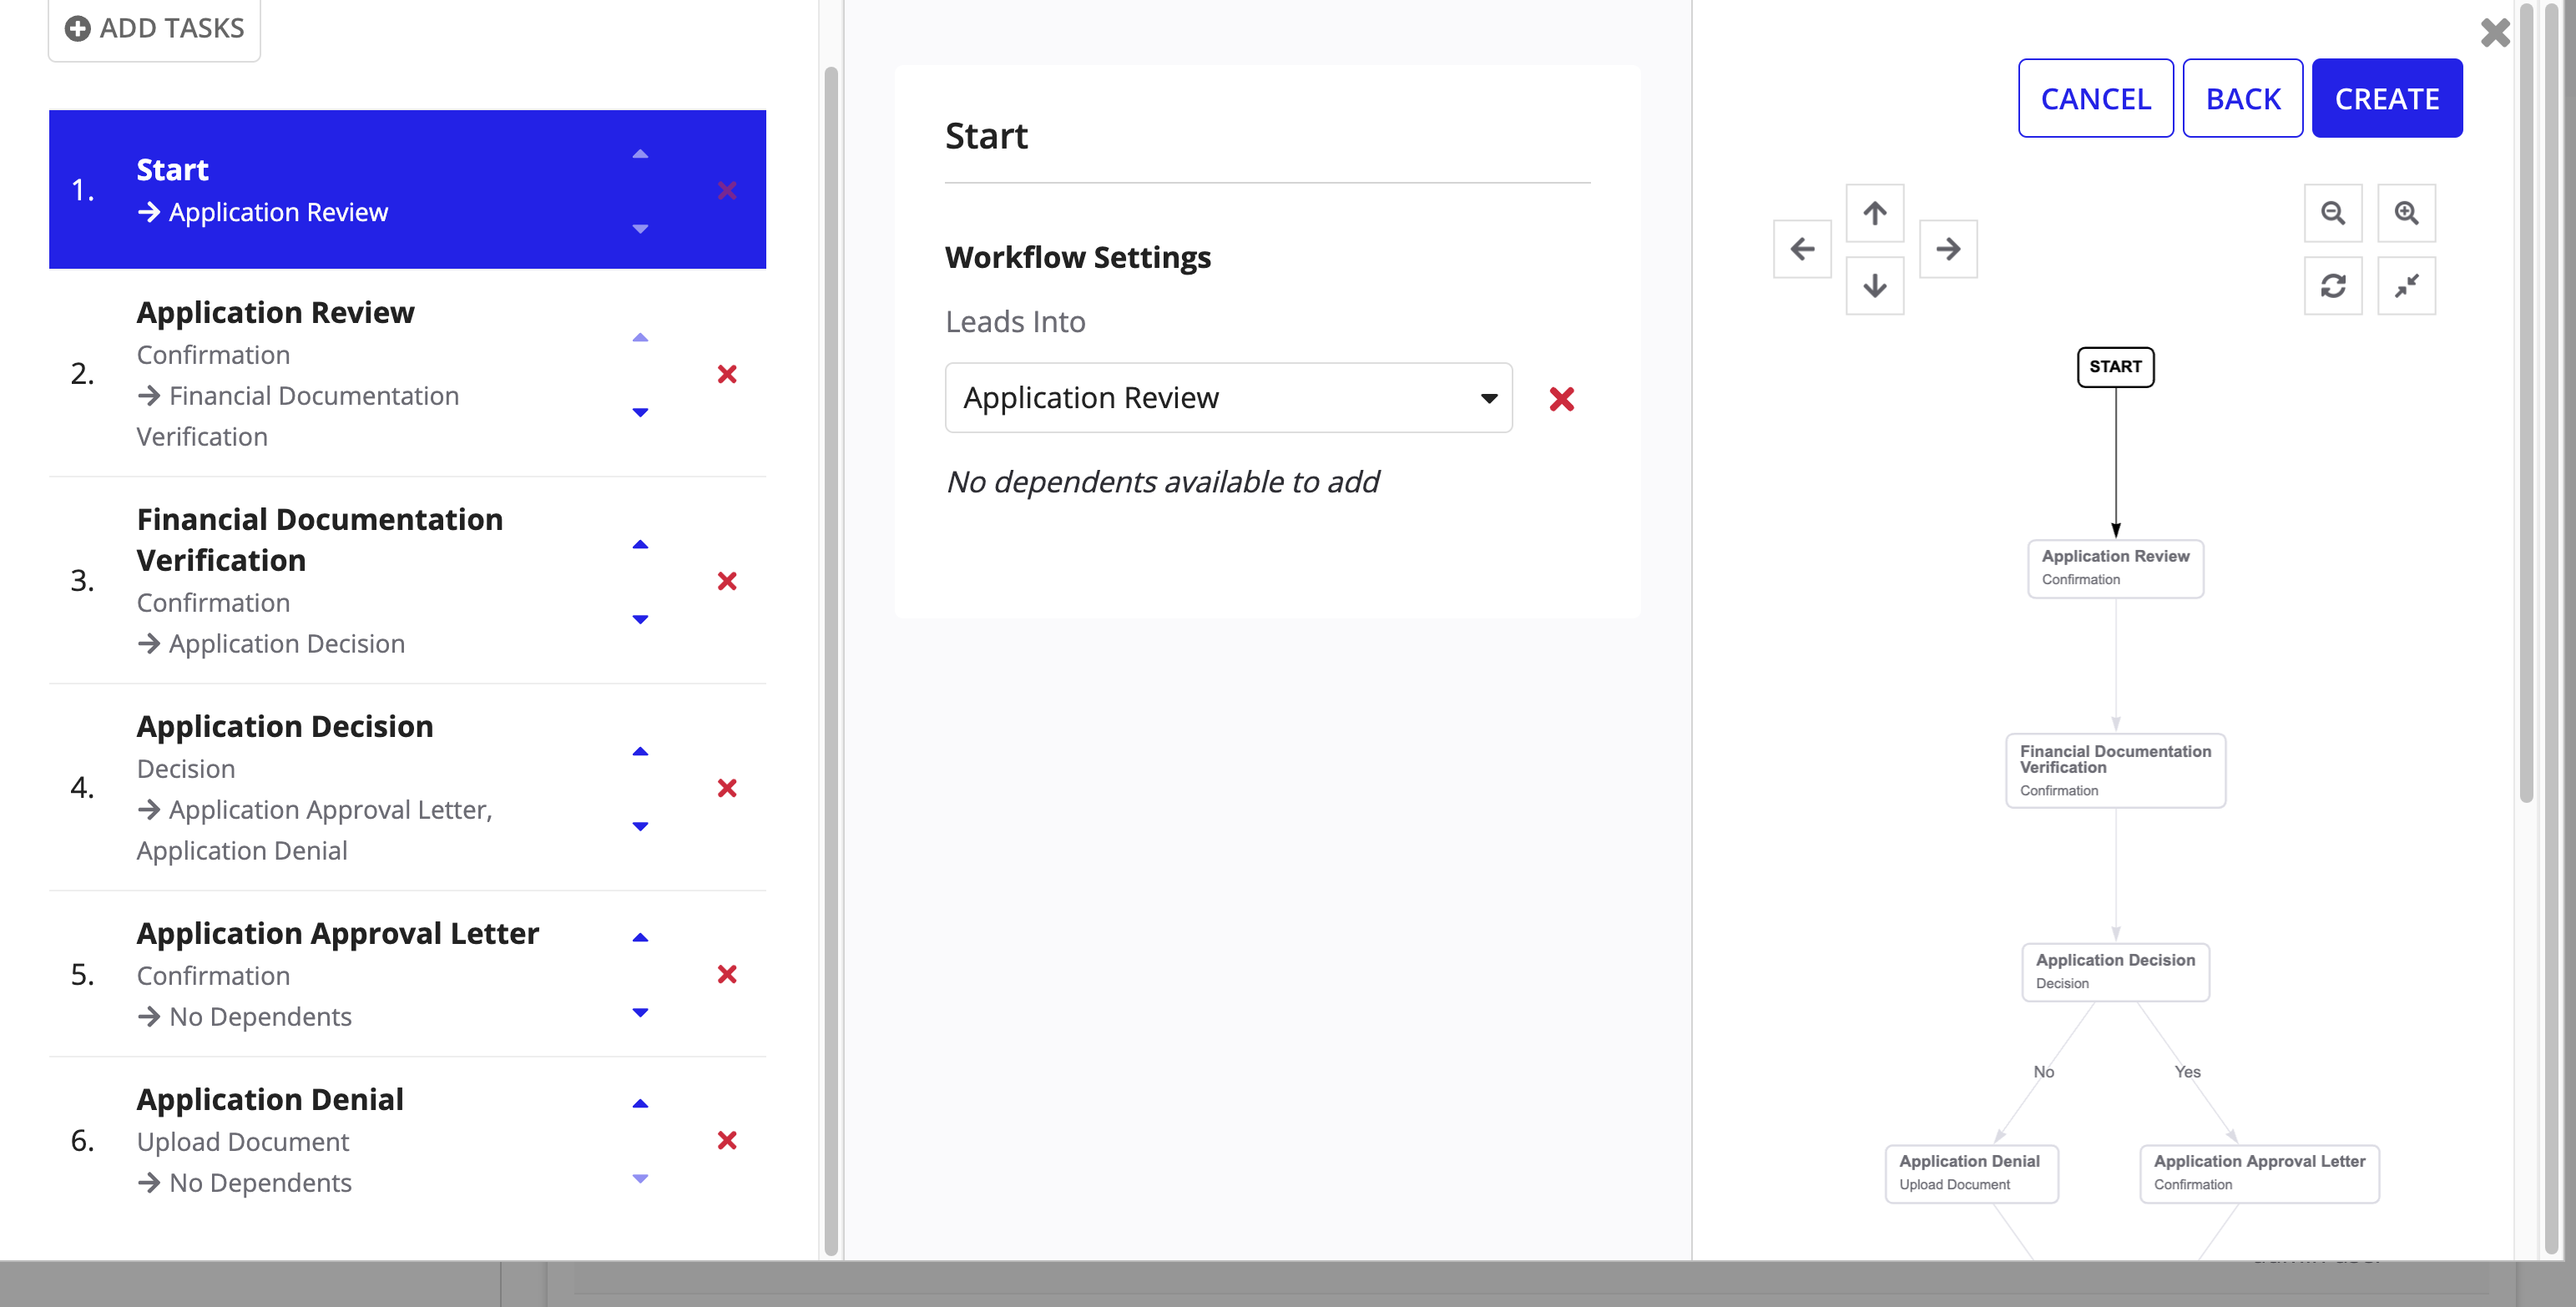
Task: Expand the Application Denial step downward
Action: pos(640,1177)
